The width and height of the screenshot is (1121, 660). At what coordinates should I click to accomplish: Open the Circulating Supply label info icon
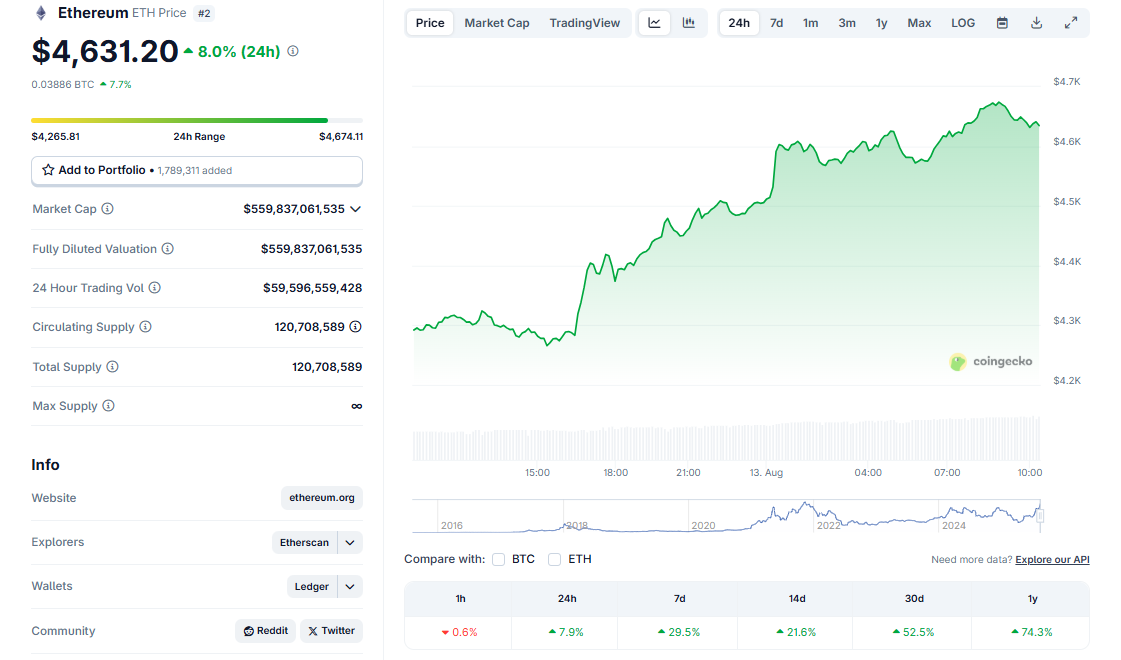[145, 327]
